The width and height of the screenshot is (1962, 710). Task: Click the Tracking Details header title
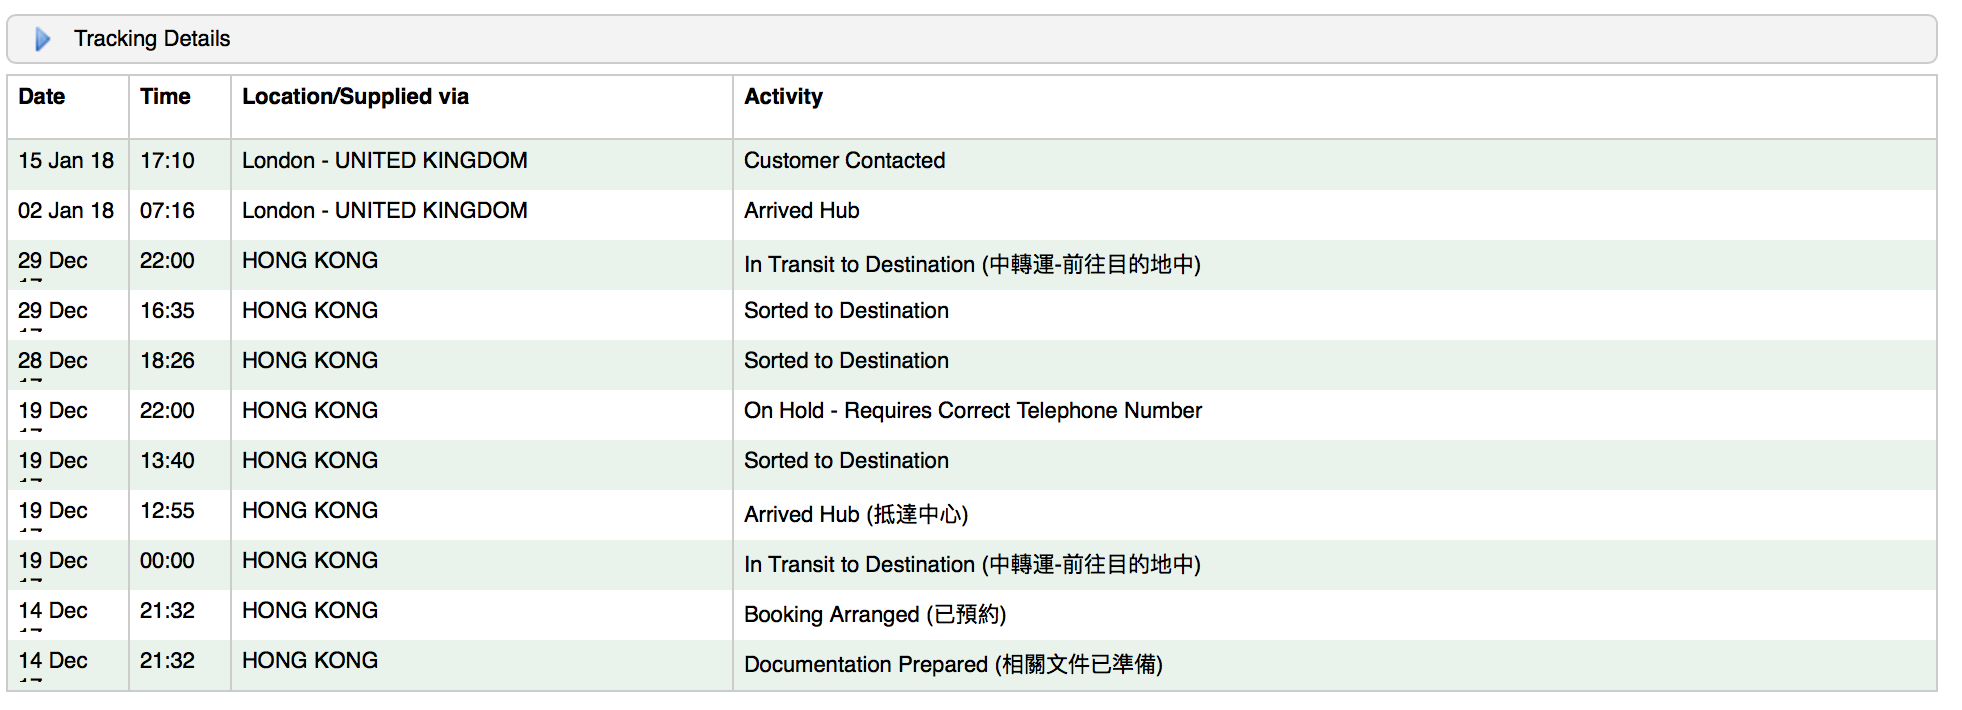pyautogui.click(x=152, y=39)
